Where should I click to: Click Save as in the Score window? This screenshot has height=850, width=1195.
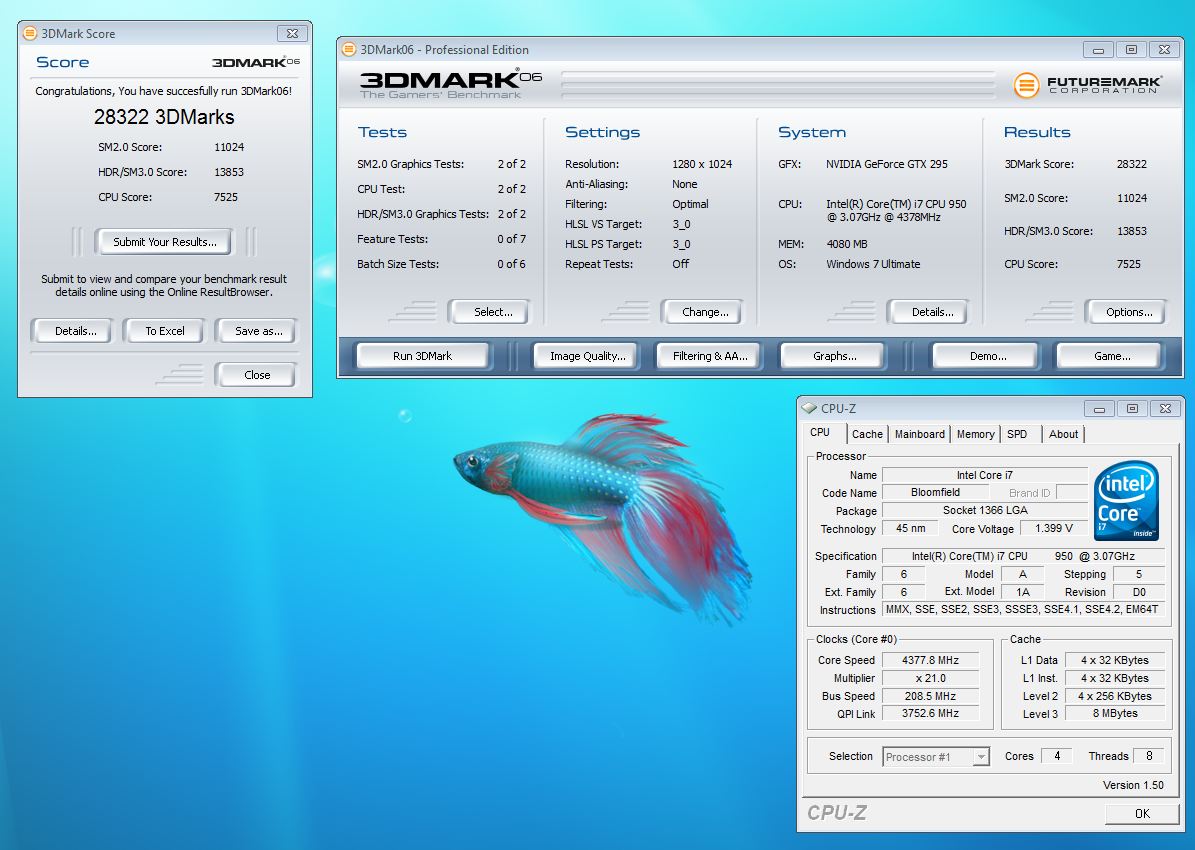[x=258, y=331]
